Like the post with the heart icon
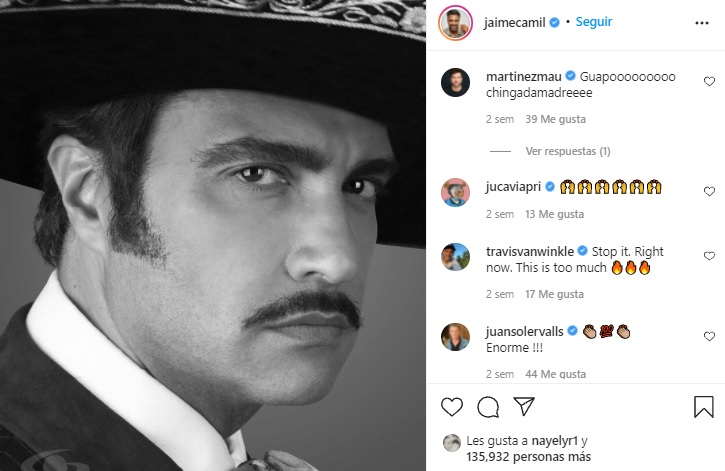The height and width of the screenshot is (471, 725). [x=452, y=407]
